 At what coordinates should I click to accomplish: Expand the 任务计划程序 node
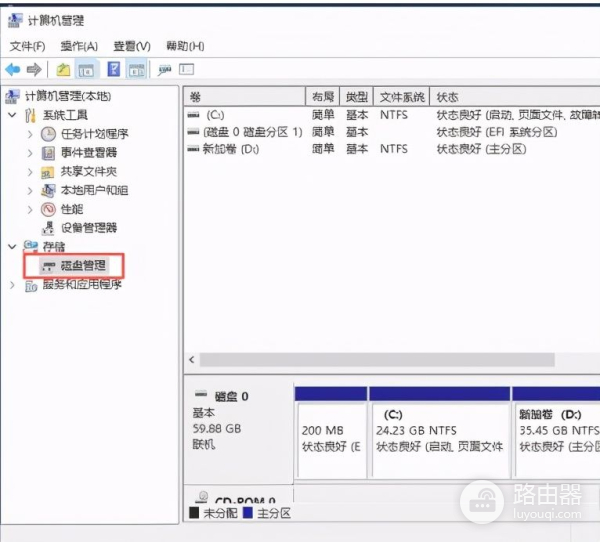30,134
